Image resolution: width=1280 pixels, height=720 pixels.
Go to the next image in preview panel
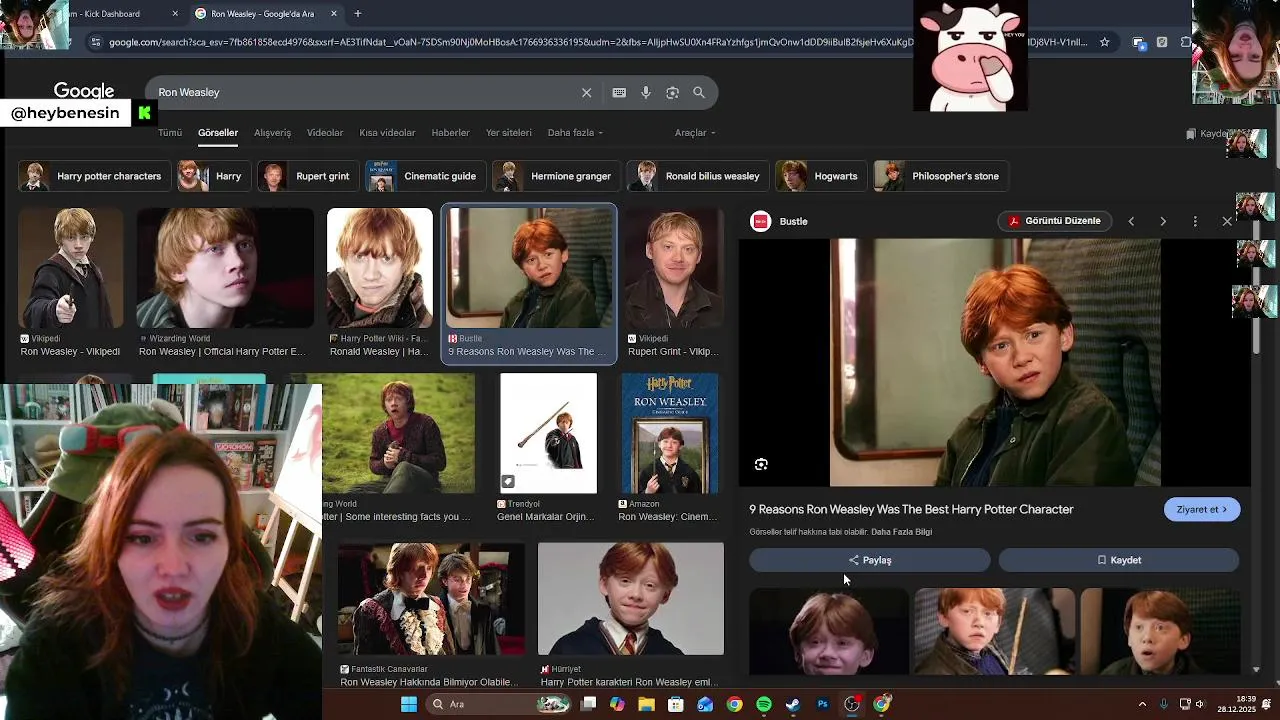(1163, 221)
